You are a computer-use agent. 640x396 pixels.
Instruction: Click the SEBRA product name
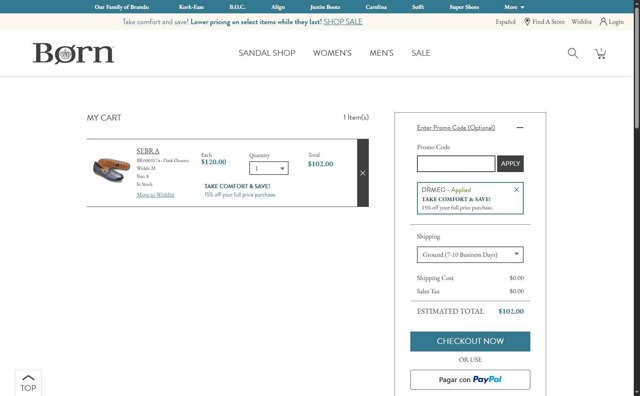pyautogui.click(x=148, y=151)
